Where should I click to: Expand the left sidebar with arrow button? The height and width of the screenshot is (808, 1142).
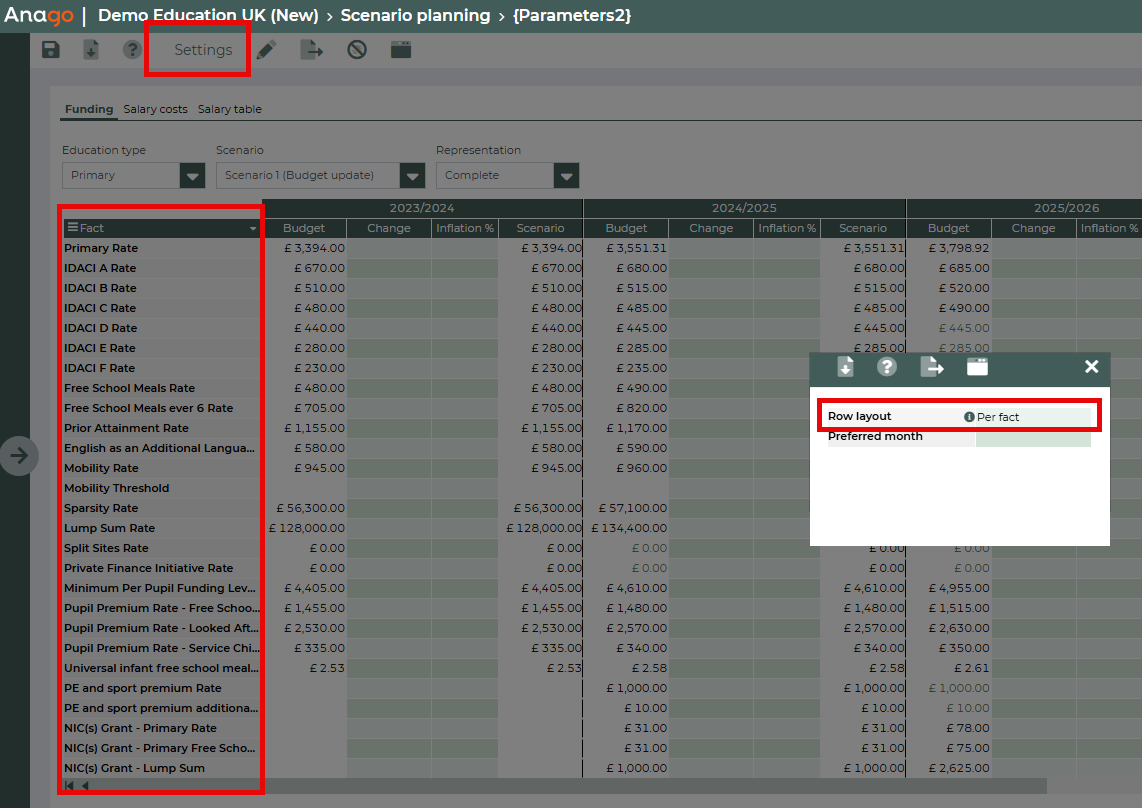[19, 456]
